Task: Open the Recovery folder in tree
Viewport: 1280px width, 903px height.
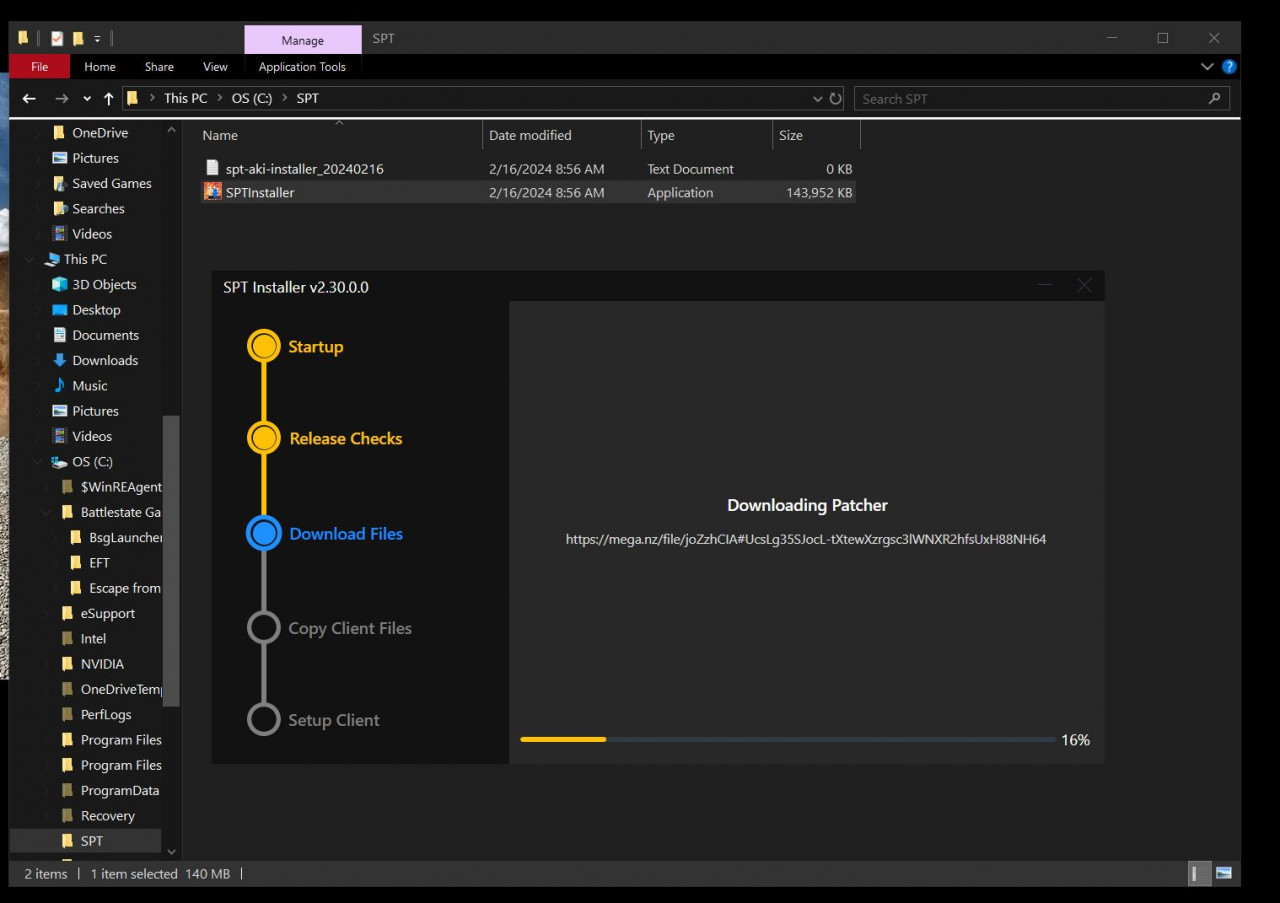Action: 107,816
